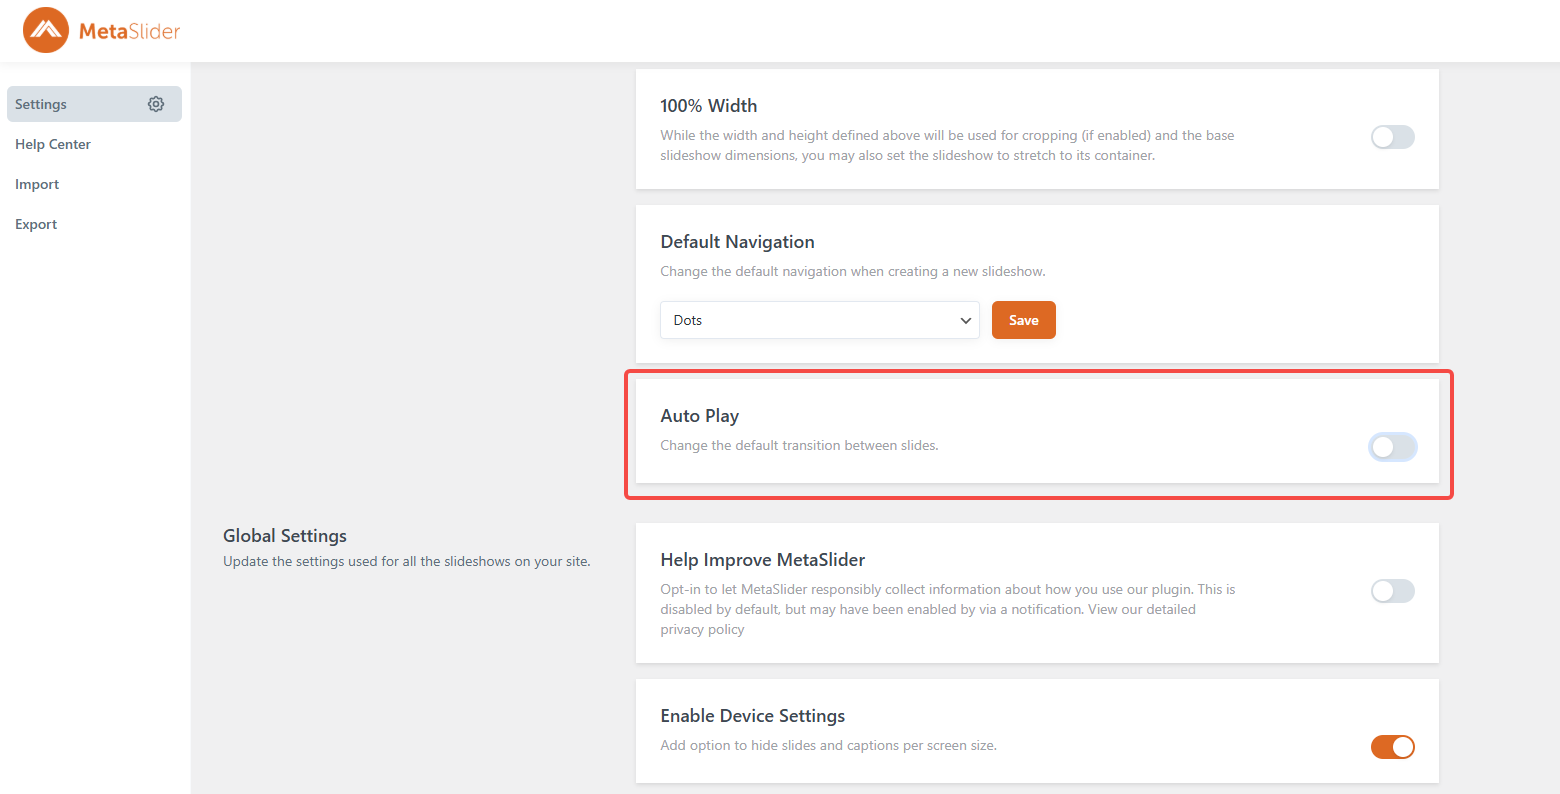1560x794 pixels.
Task: Click the Global Settings section title
Action: tap(285, 536)
